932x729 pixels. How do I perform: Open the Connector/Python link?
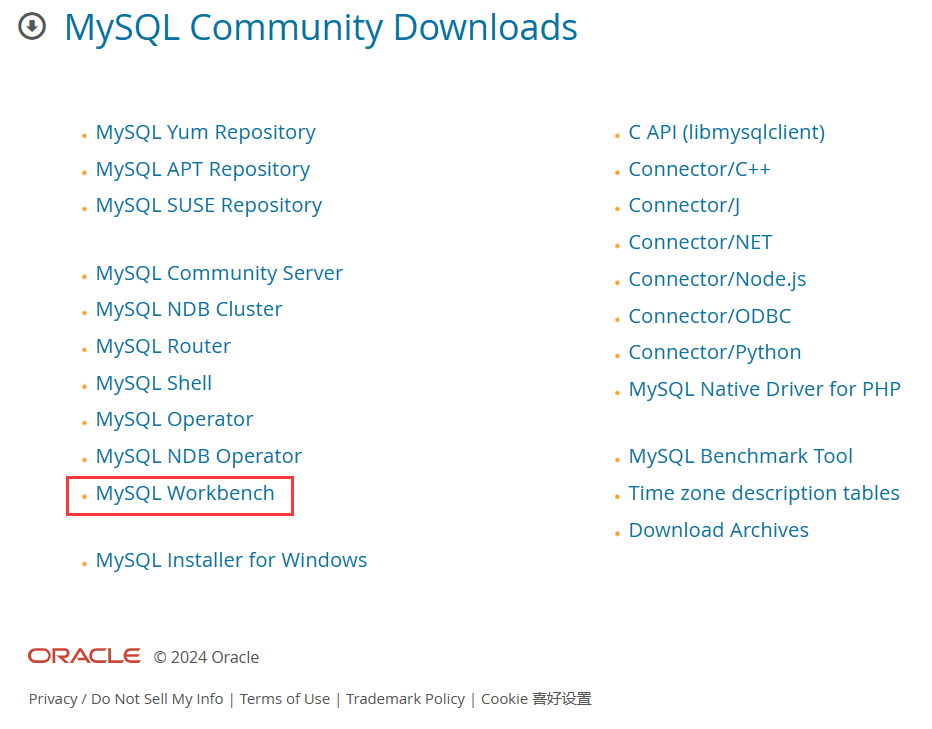(715, 353)
